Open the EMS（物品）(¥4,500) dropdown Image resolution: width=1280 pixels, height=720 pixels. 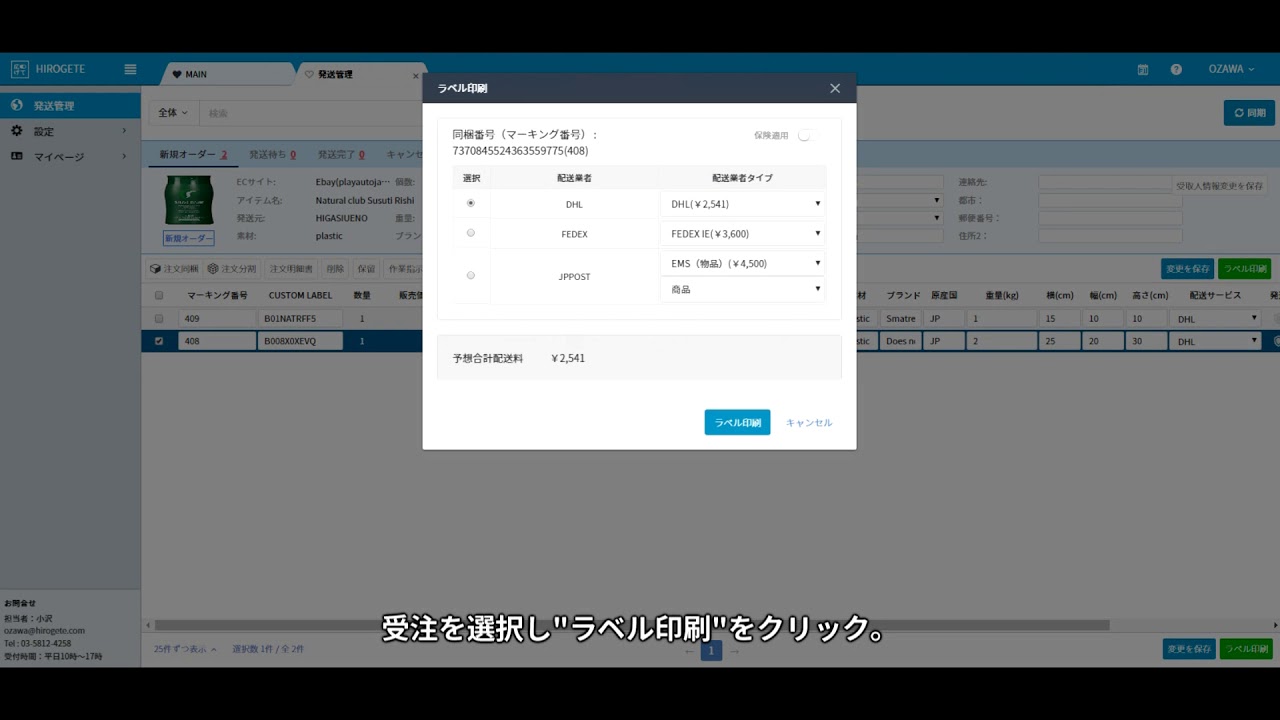pyautogui.click(x=742, y=263)
